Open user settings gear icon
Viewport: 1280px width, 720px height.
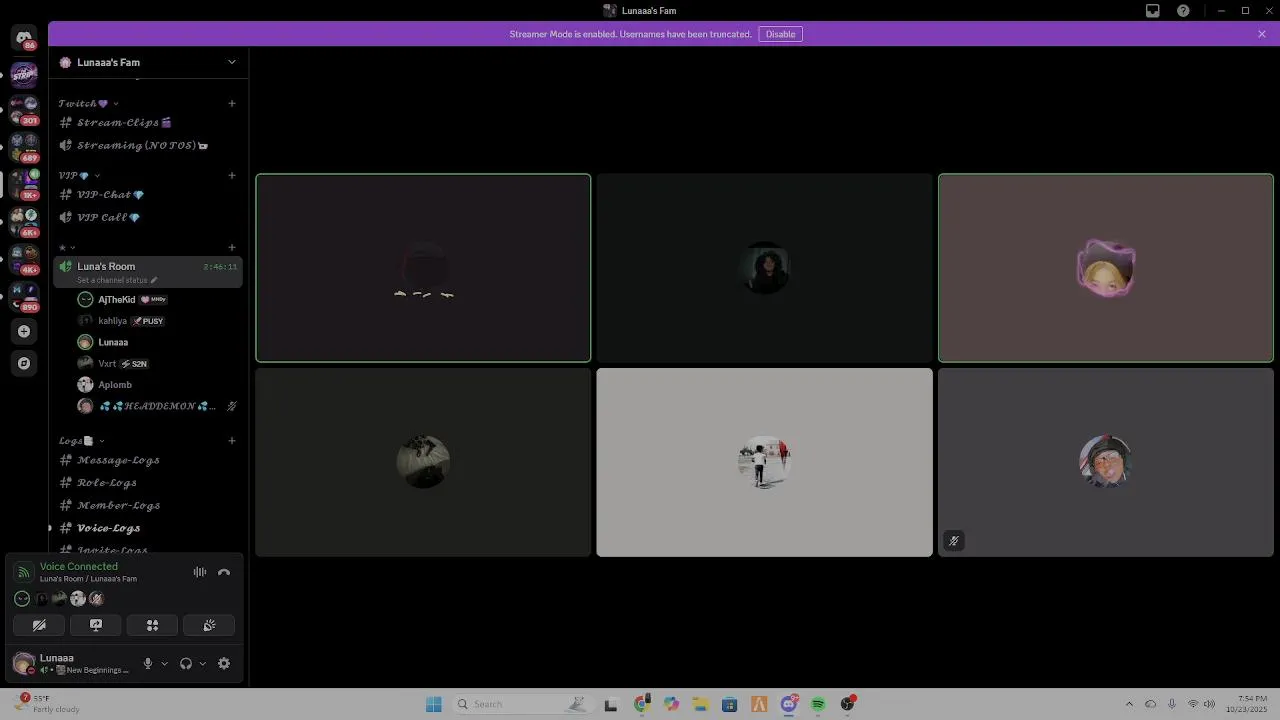tap(224, 663)
